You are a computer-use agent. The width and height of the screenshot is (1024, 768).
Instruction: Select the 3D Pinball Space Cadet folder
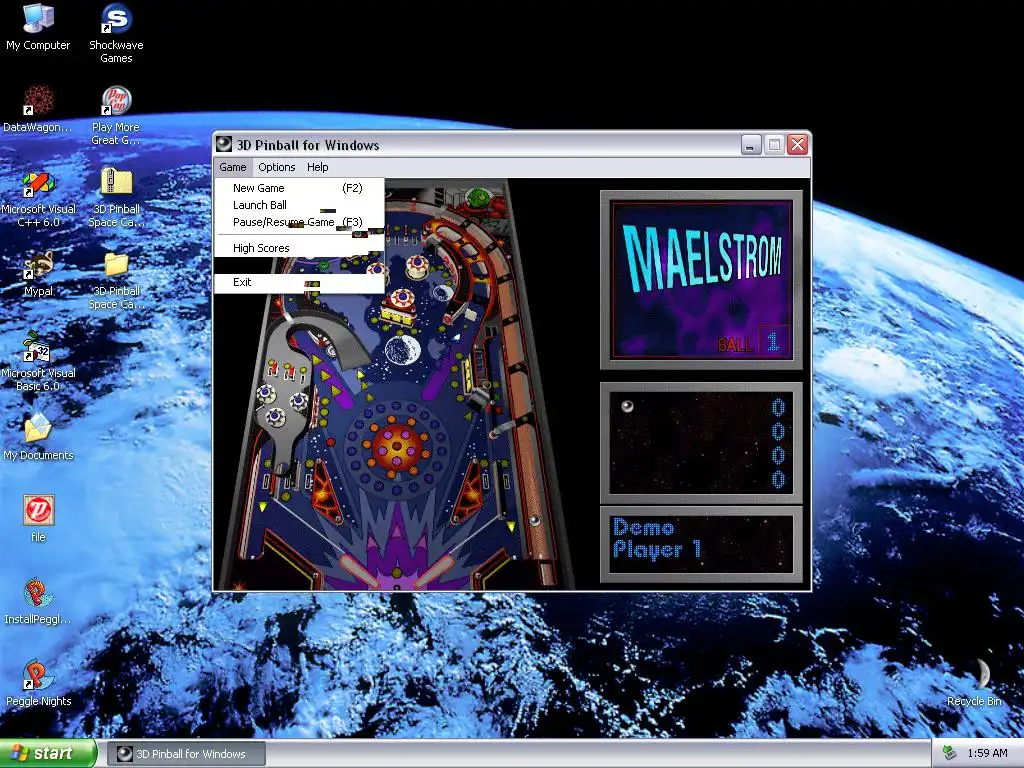pos(116,280)
